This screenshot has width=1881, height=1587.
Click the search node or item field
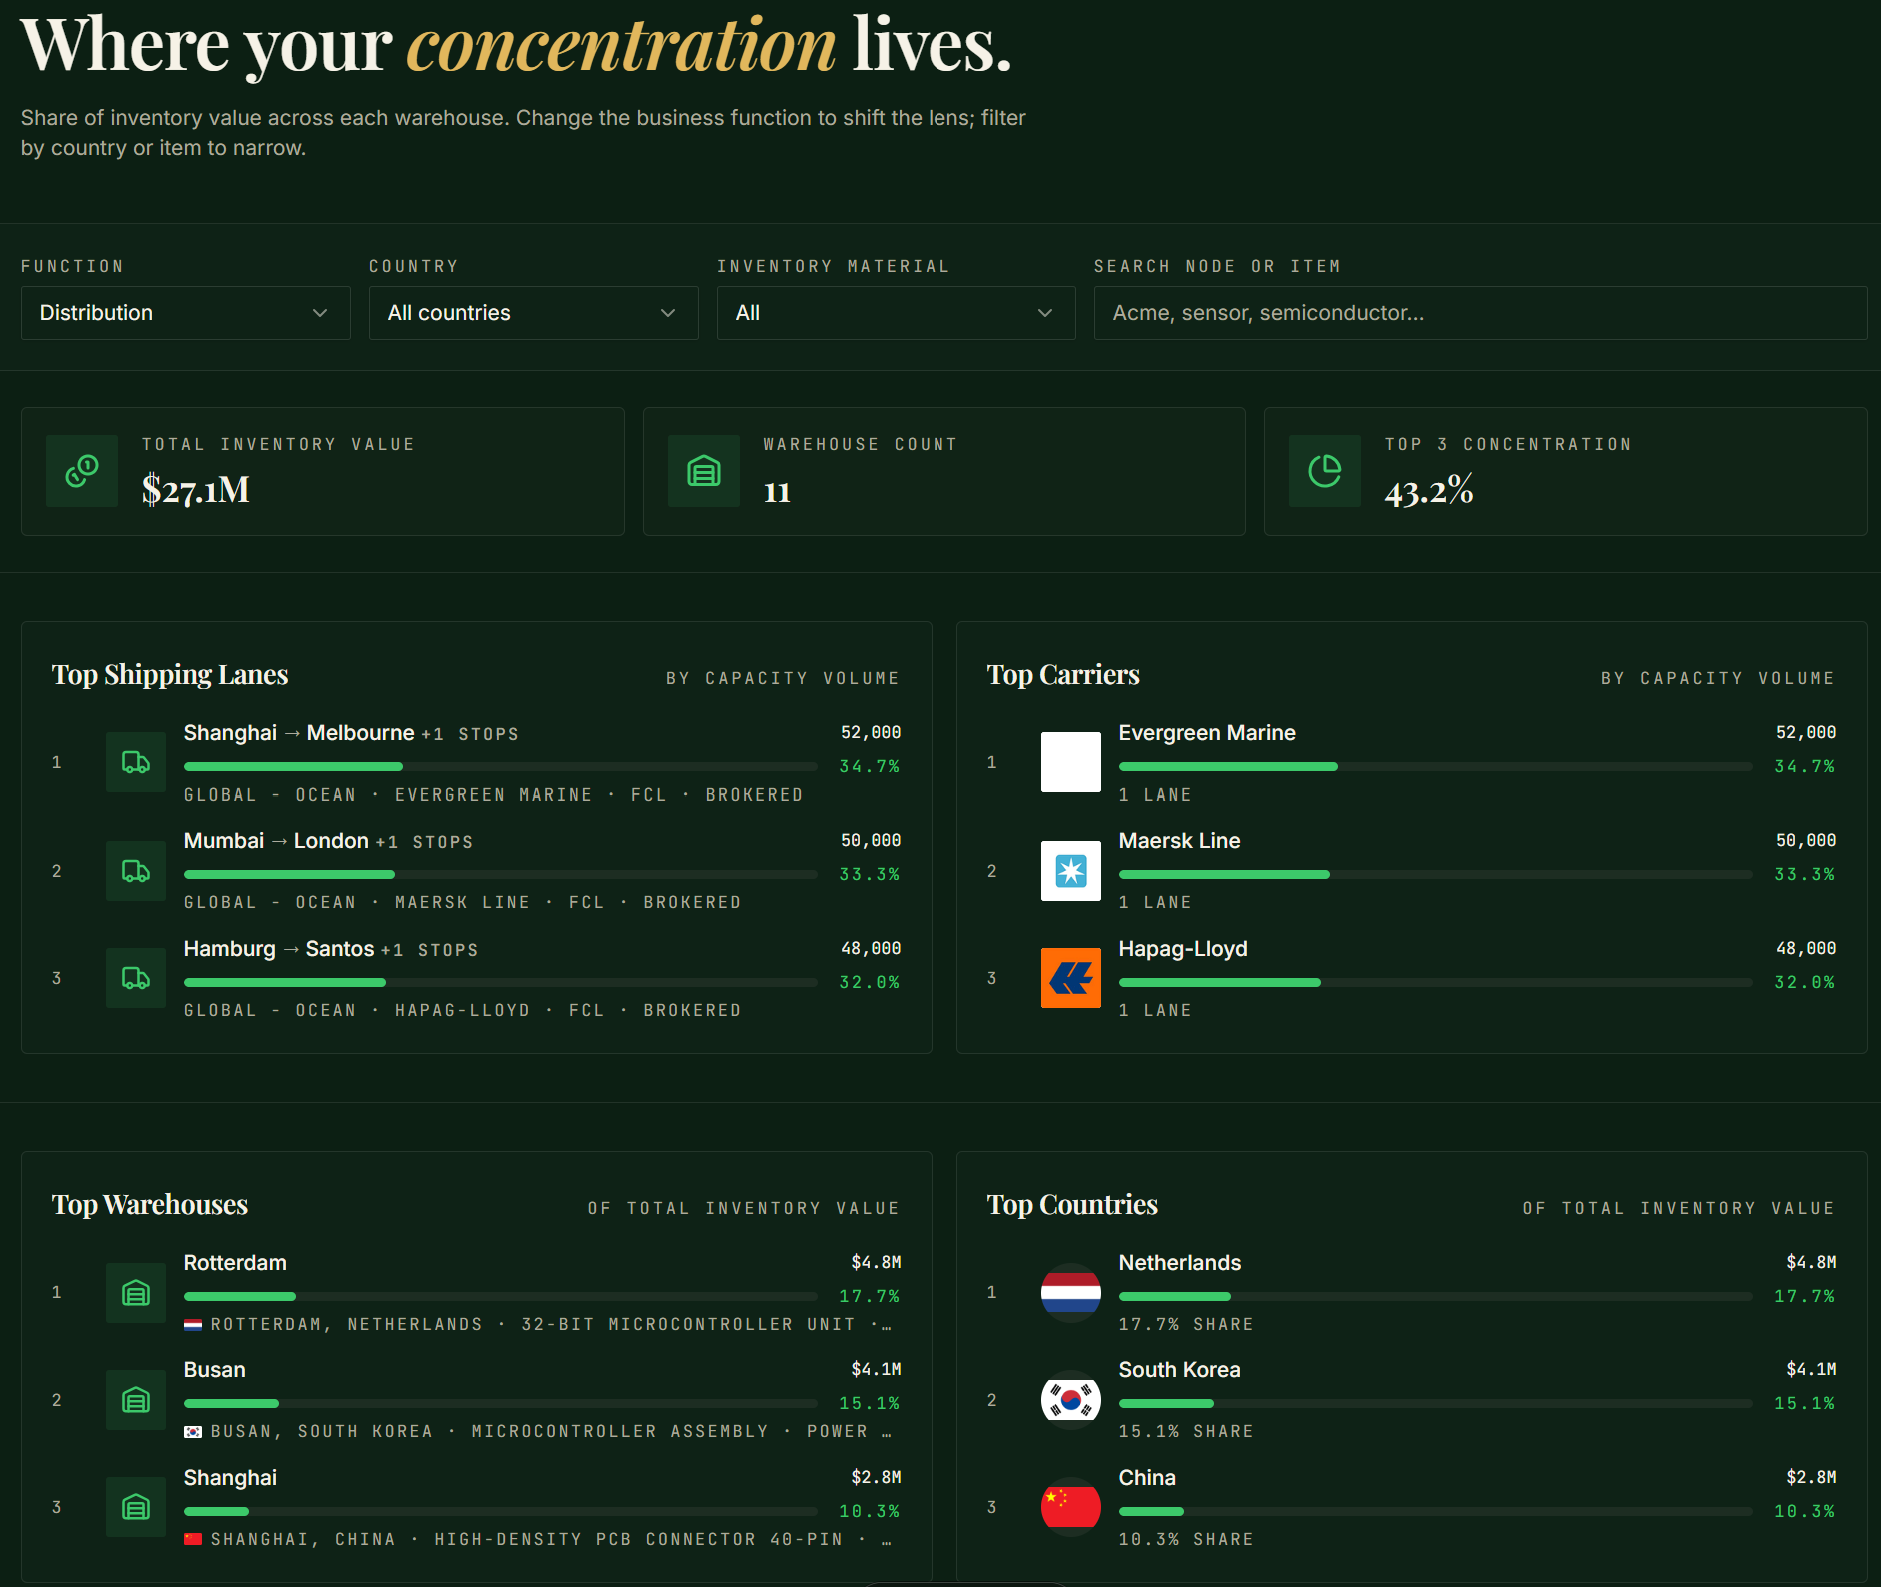coord(1480,313)
